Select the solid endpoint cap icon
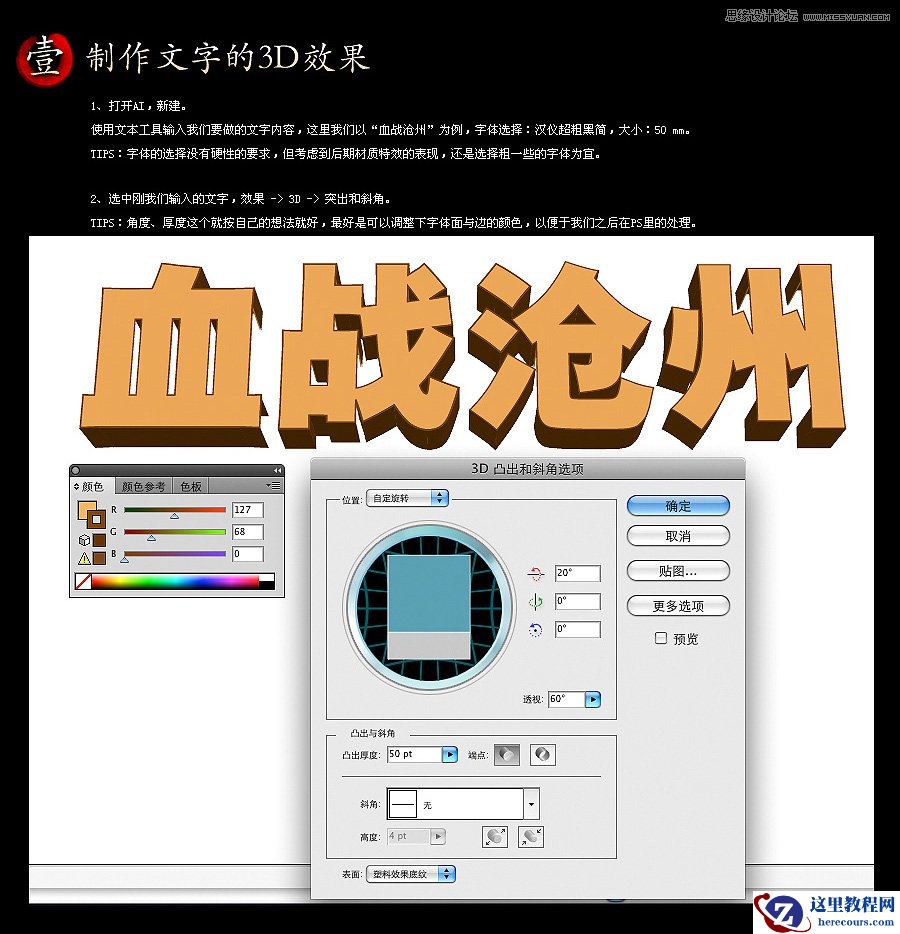 [x=506, y=754]
